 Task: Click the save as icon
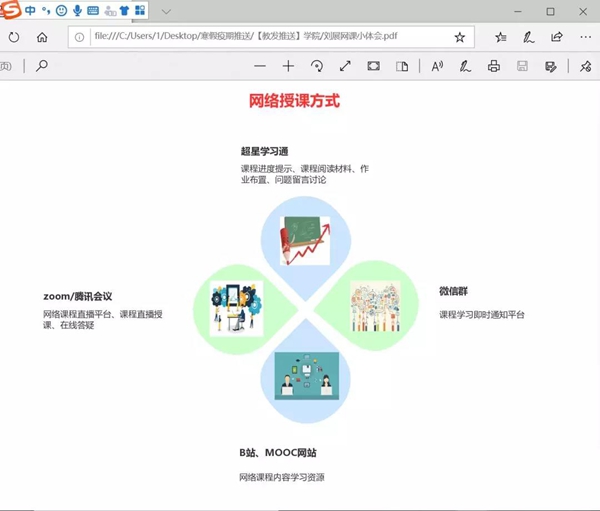pos(550,67)
